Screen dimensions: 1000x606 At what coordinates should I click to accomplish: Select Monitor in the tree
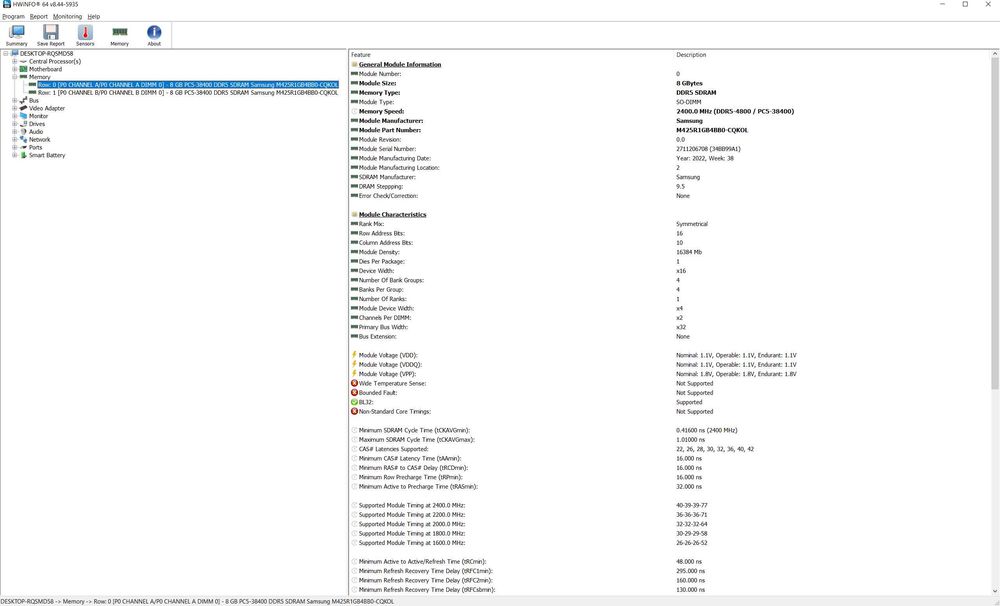click(x=38, y=116)
